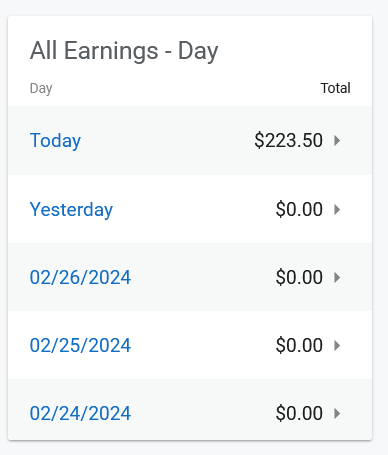Expand the 02/24/2024 row arrow
This screenshot has height=455, width=388.
pos(337,414)
